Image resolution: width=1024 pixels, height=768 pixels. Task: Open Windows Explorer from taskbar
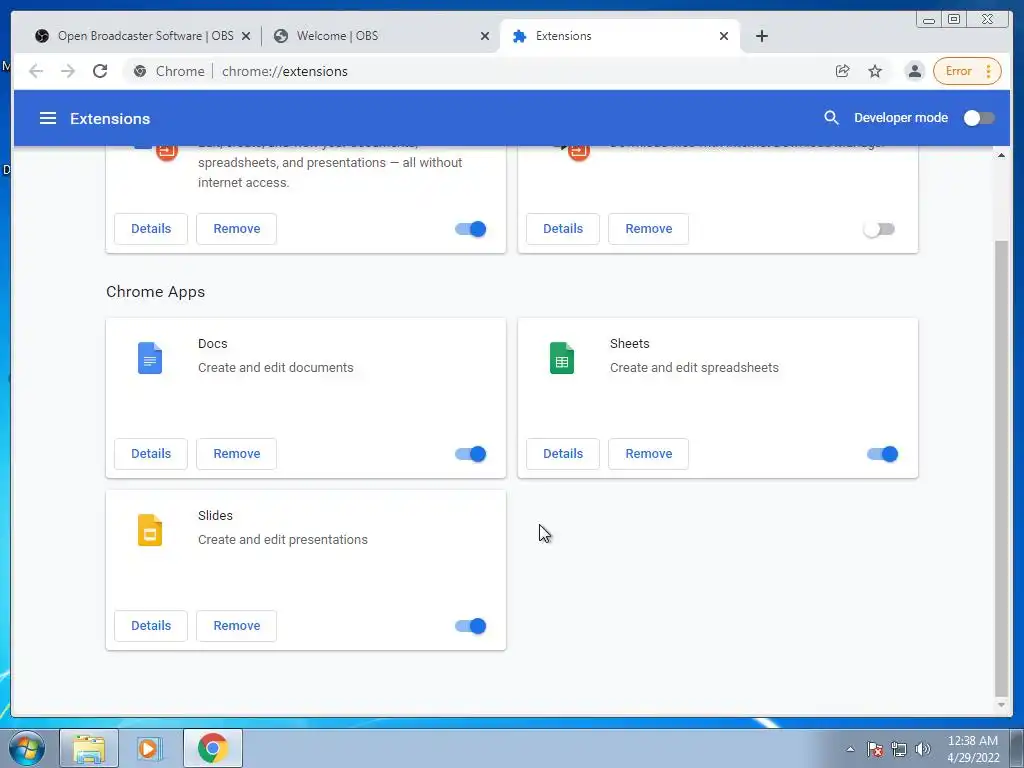(x=89, y=748)
